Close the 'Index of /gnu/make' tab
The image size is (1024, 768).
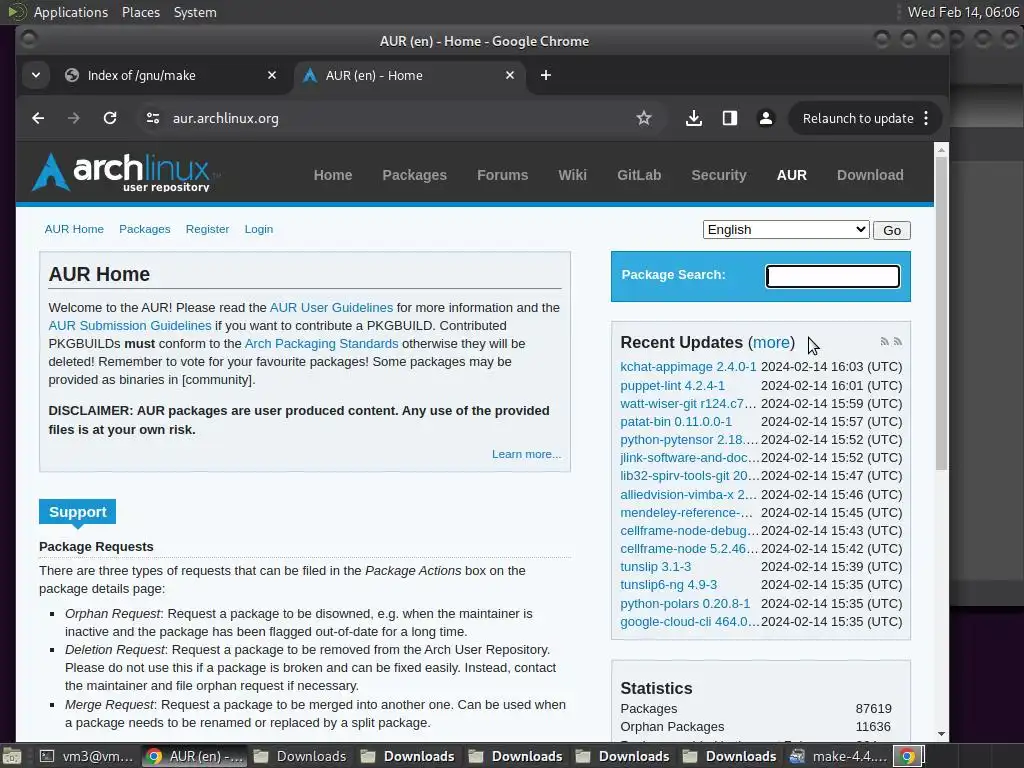(272, 75)
